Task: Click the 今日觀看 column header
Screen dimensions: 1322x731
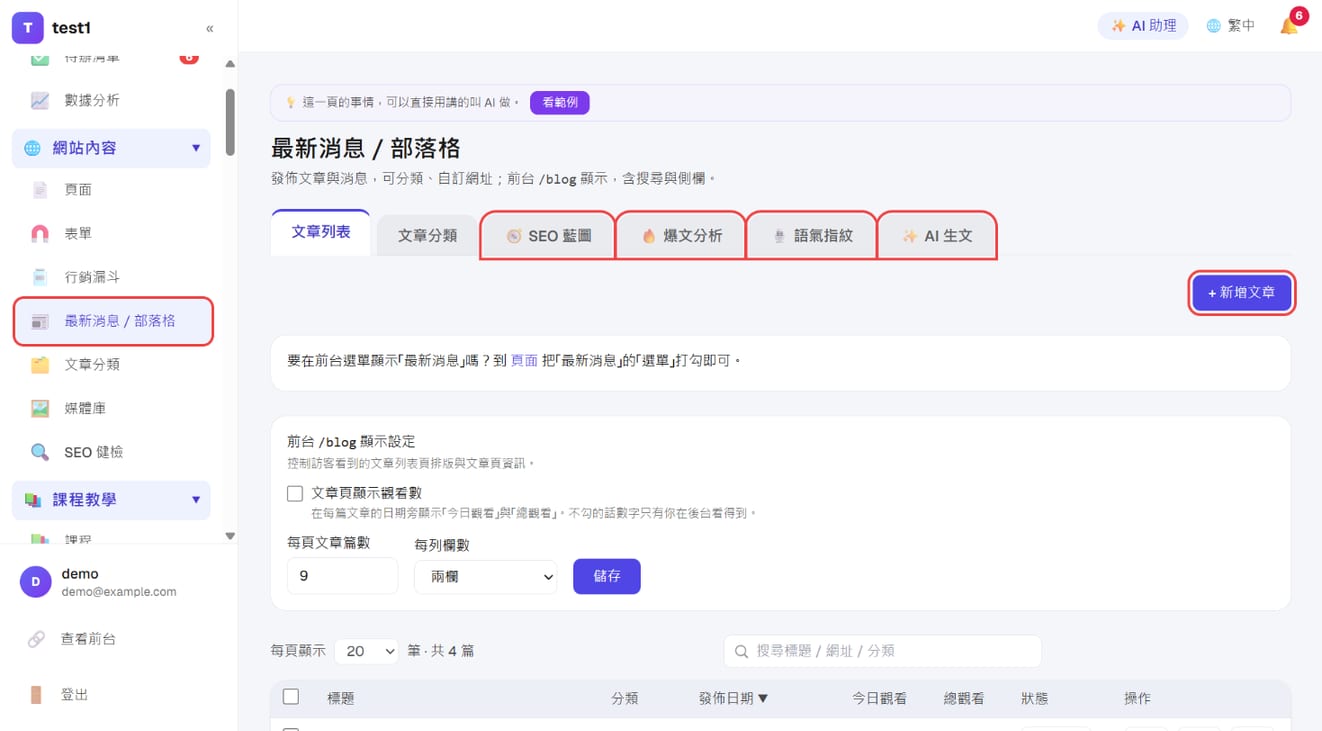Action: point(879,698)
